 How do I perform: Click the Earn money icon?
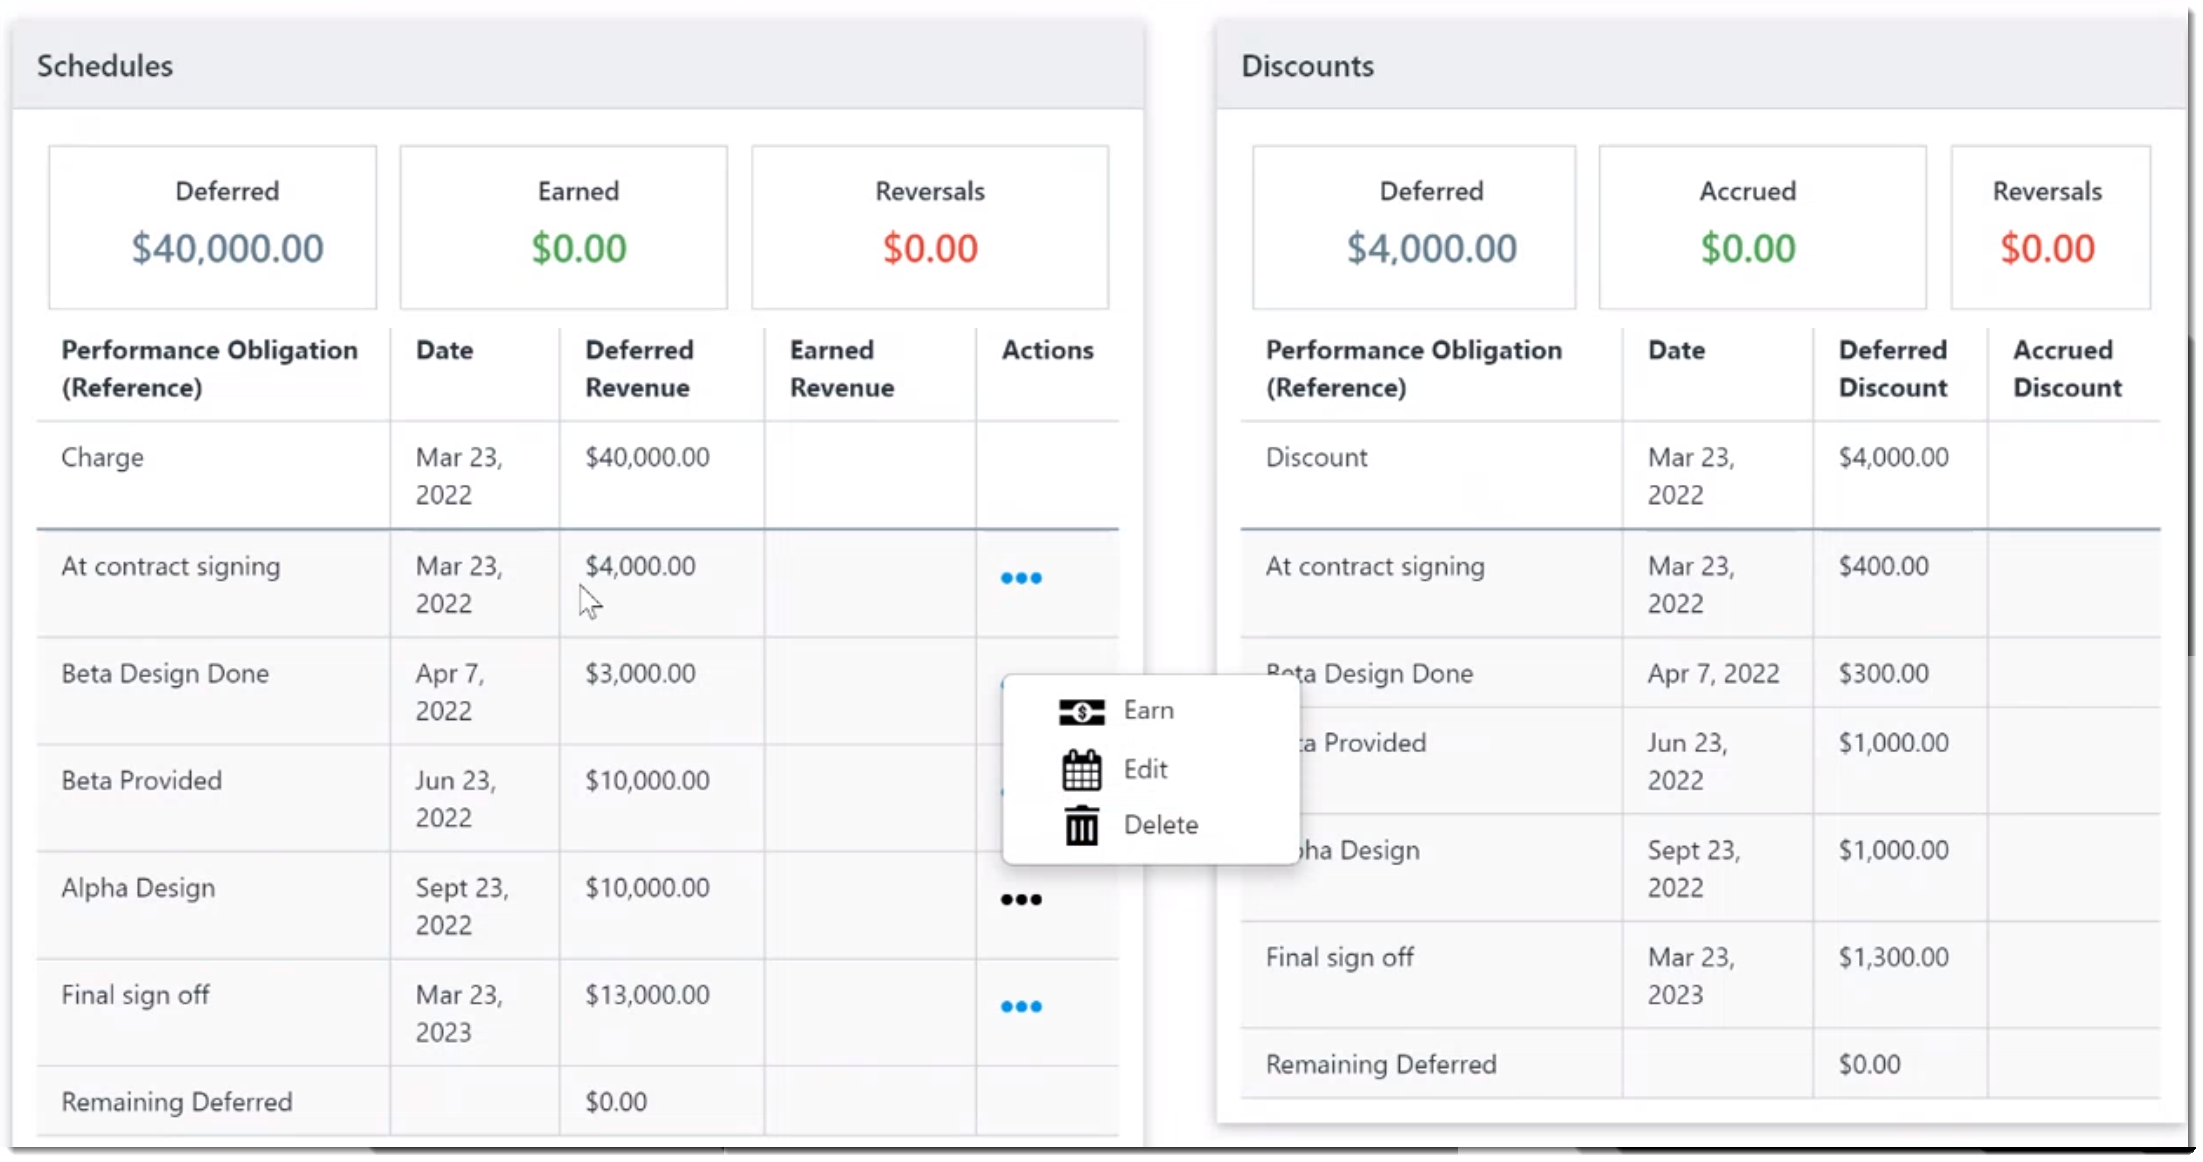click(1081, 711)
